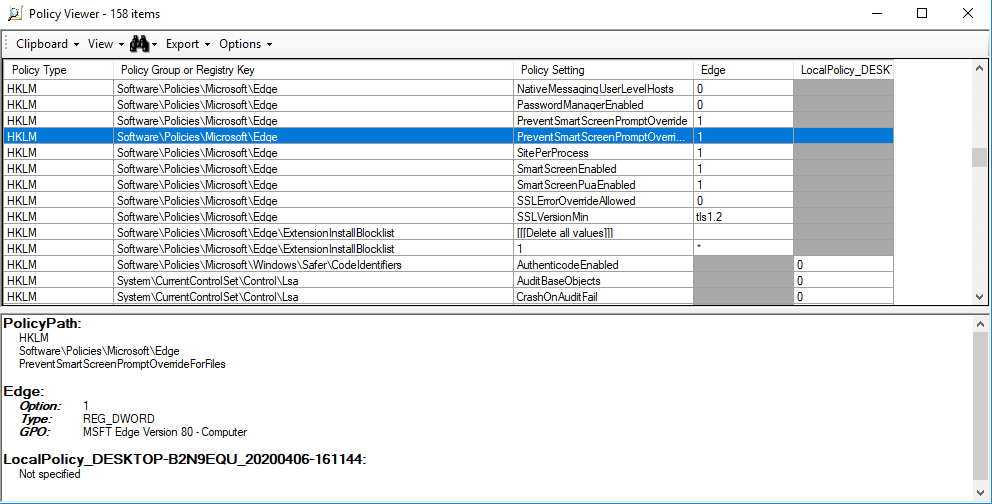The image size is (992, 504).
Task: Click the LocalPolicy value 0 for AuthenticodeEnabled
Action: pyautogui.click(x=843, y=265)
